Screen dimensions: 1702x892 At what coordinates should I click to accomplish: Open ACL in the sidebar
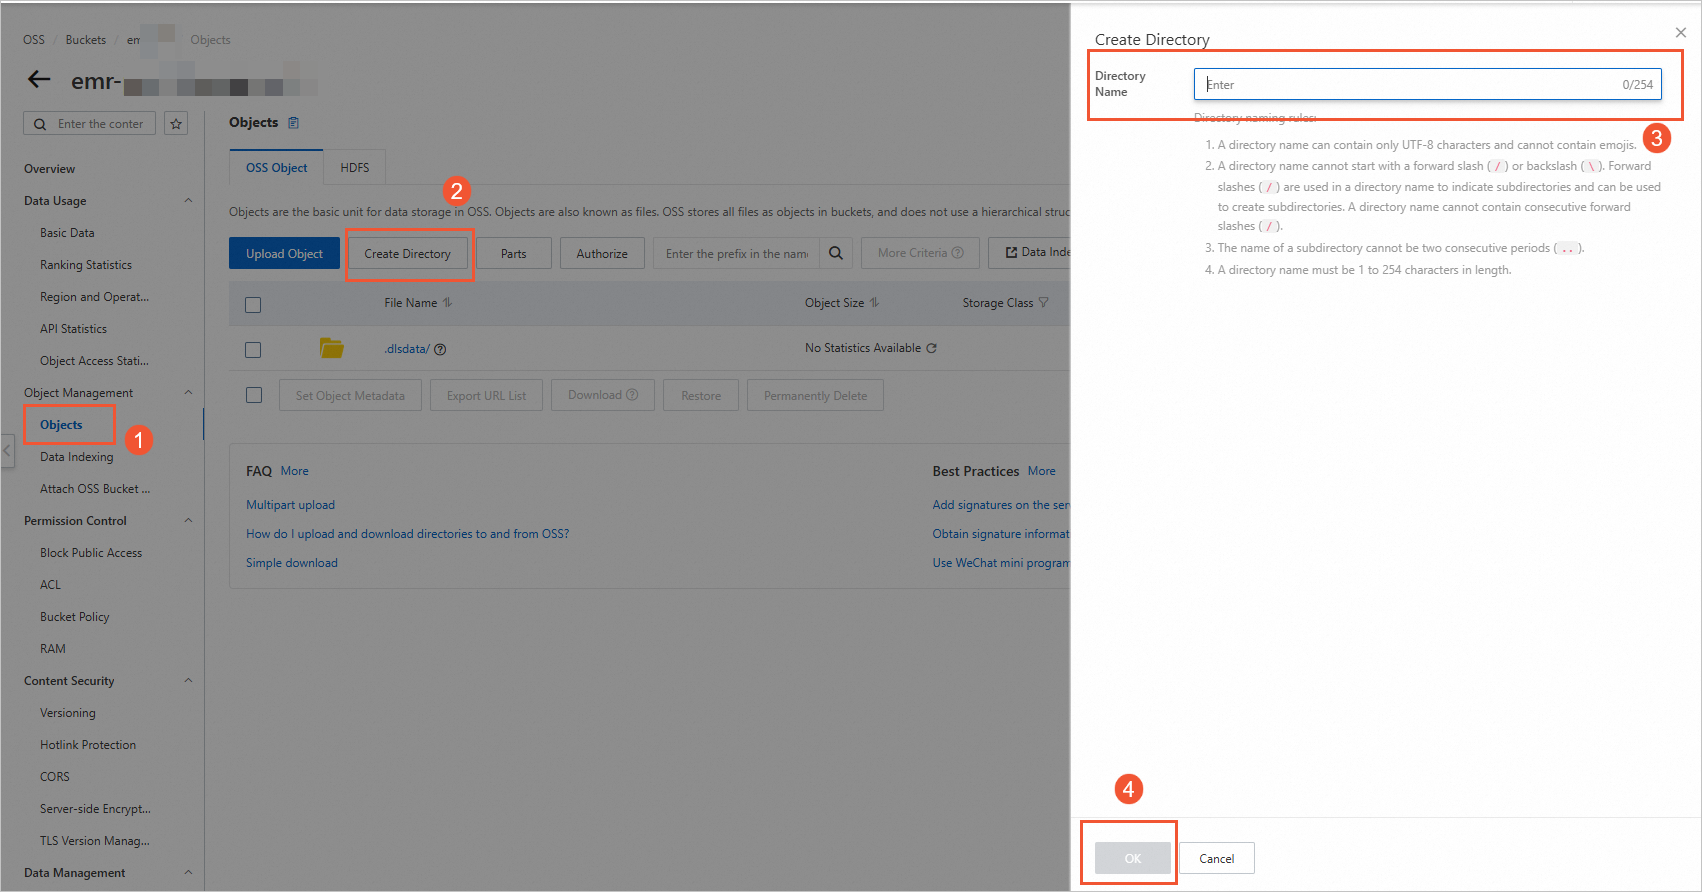point(50,585)
